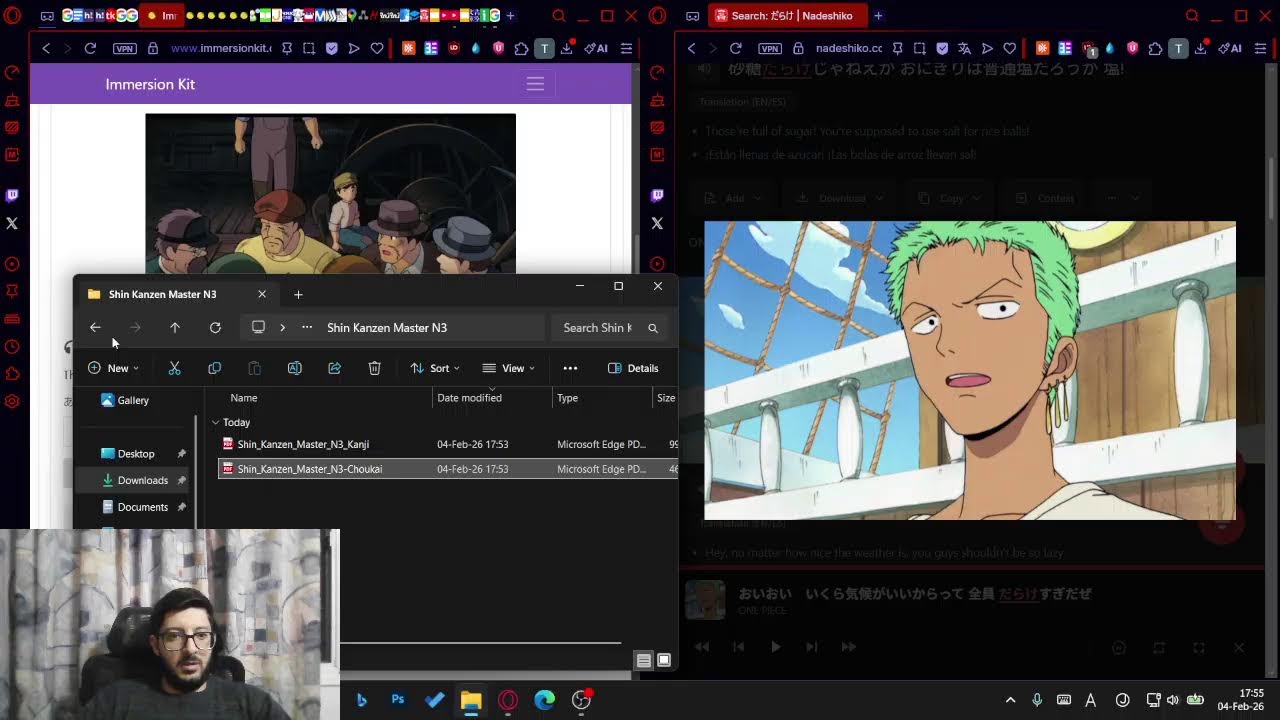The height and width of the screenshot is (720, 1280).
Task: Open the Immersion Kit hamburger menu
Action: [535, 84]
